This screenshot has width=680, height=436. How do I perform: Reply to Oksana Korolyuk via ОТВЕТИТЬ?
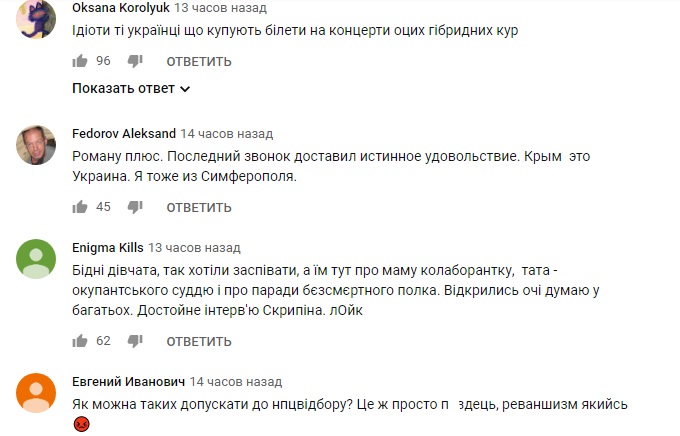coord(199,62)
